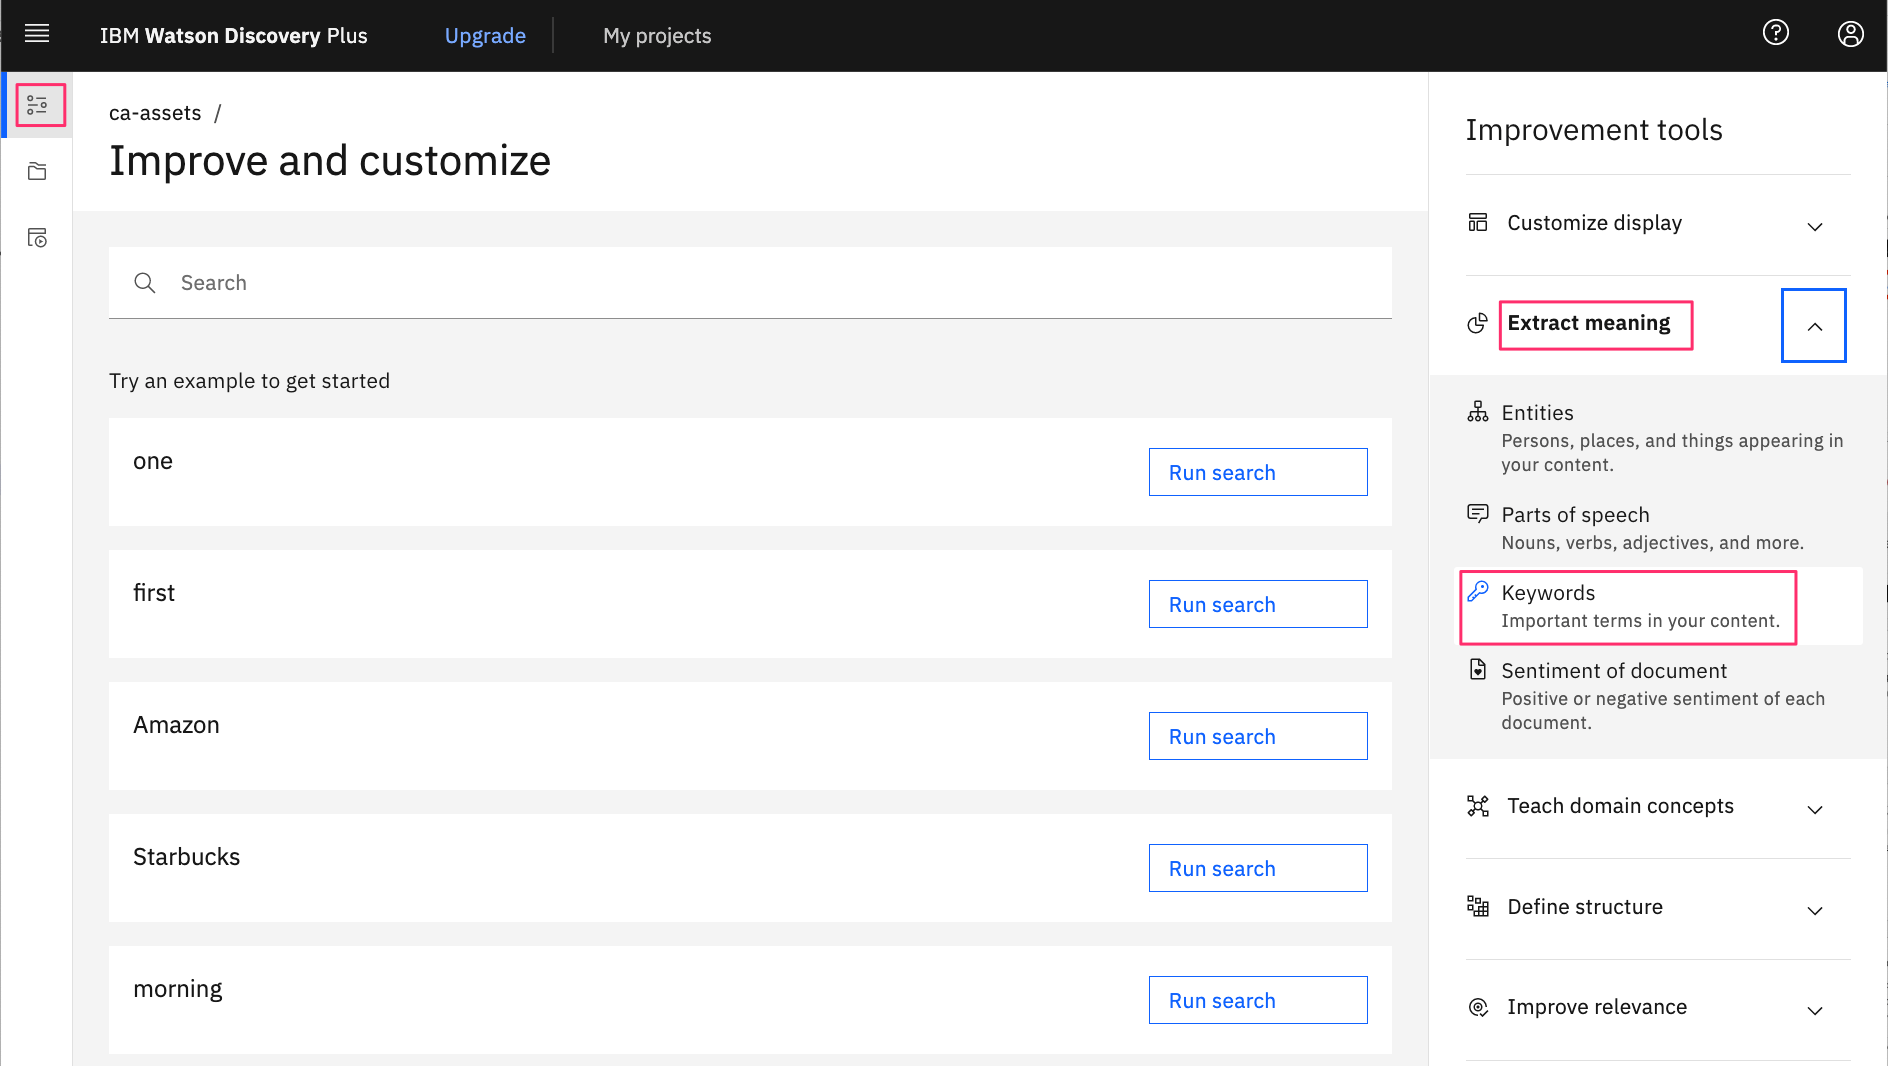The width and height of the screenshot is (1888, 1066).
Task: Open the user profile icon
Action: click(1851, 34)
